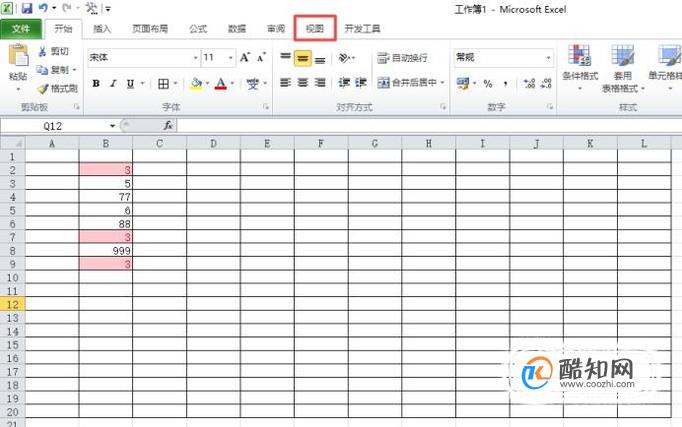Click 自动换行 wrap text button
Viewport: 682px width, 427px height.
click(x=402, y=57)
